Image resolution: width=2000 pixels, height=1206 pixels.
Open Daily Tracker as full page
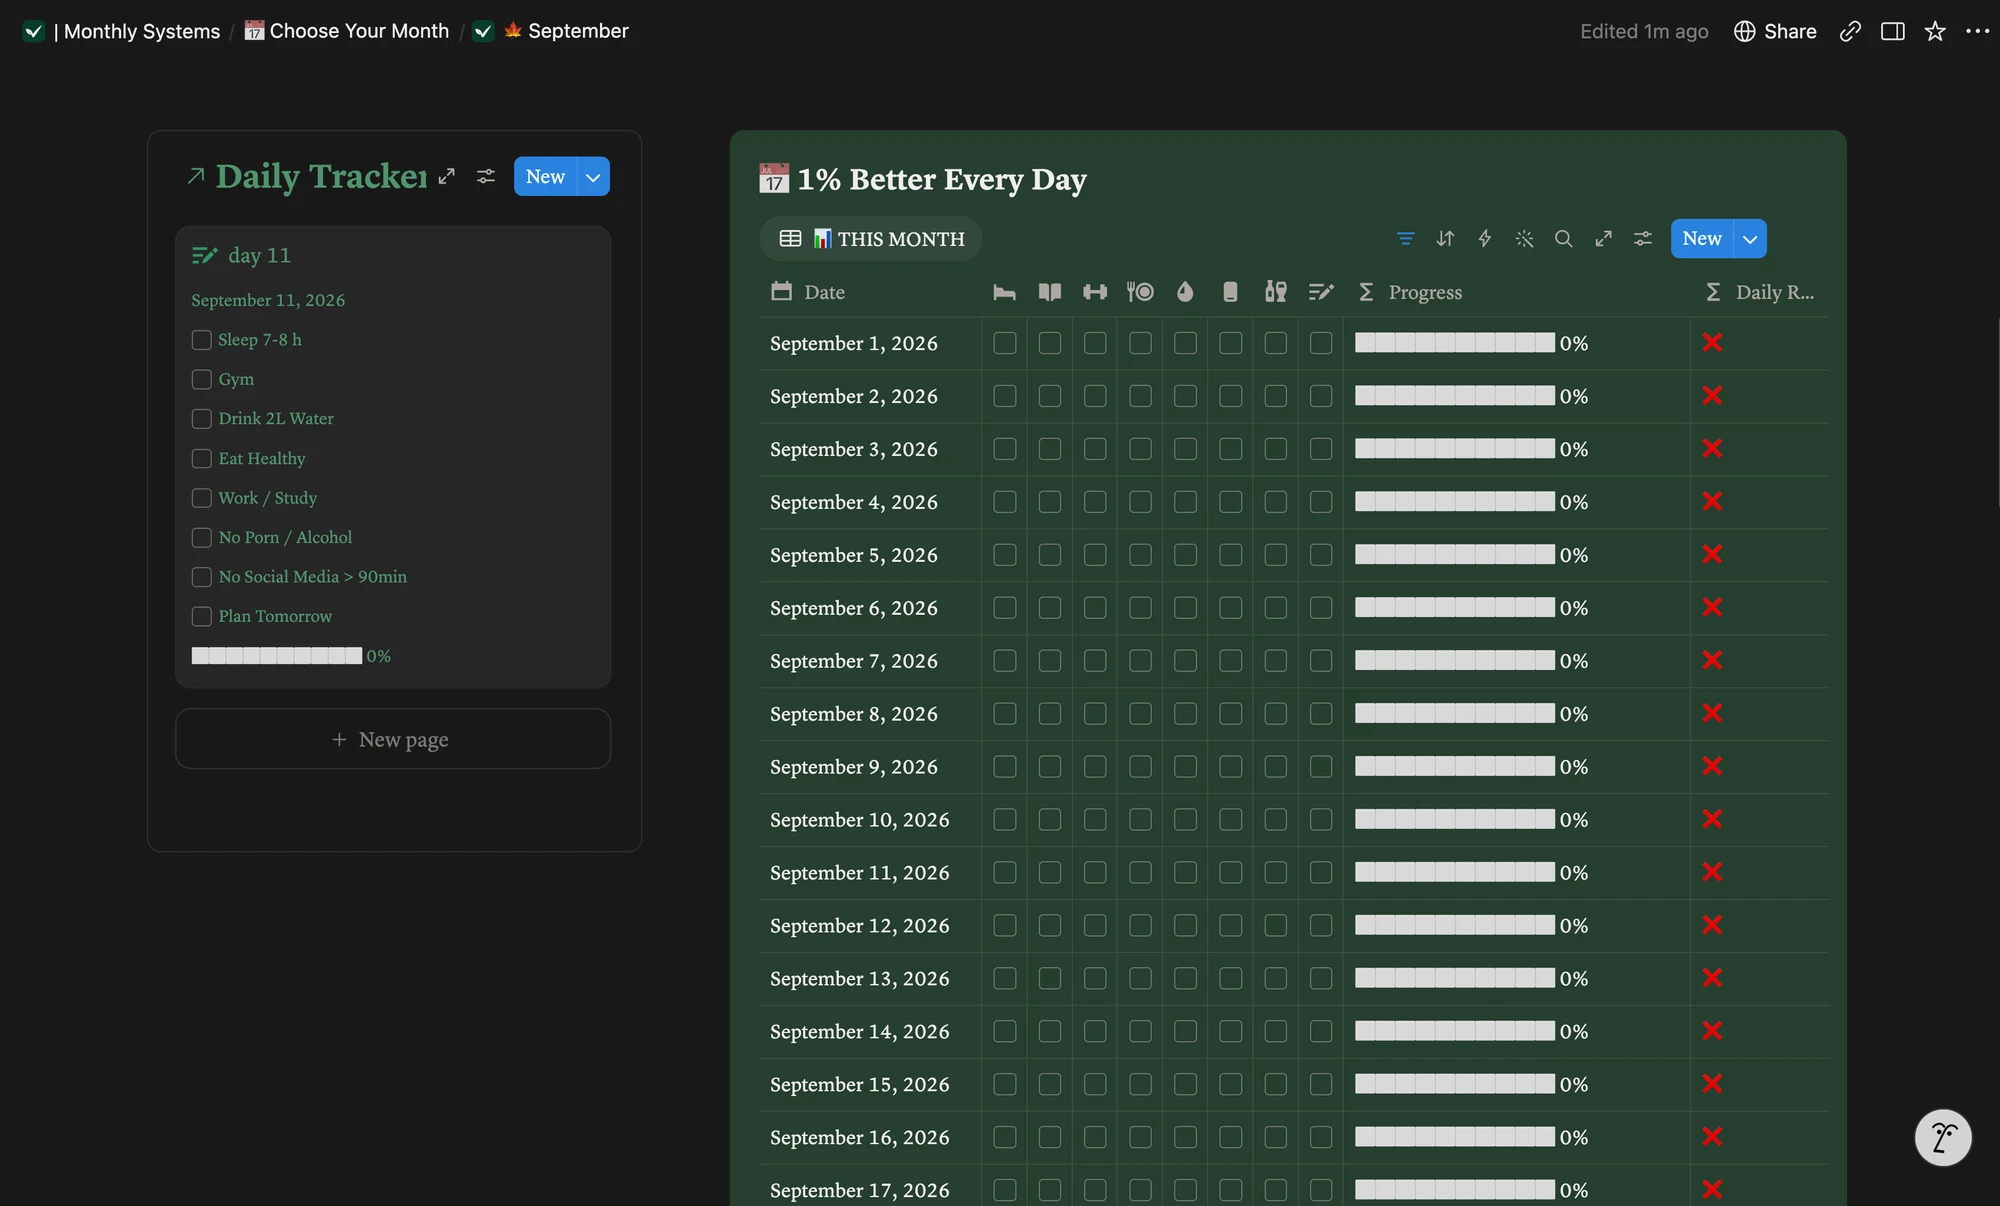[447, 177]
